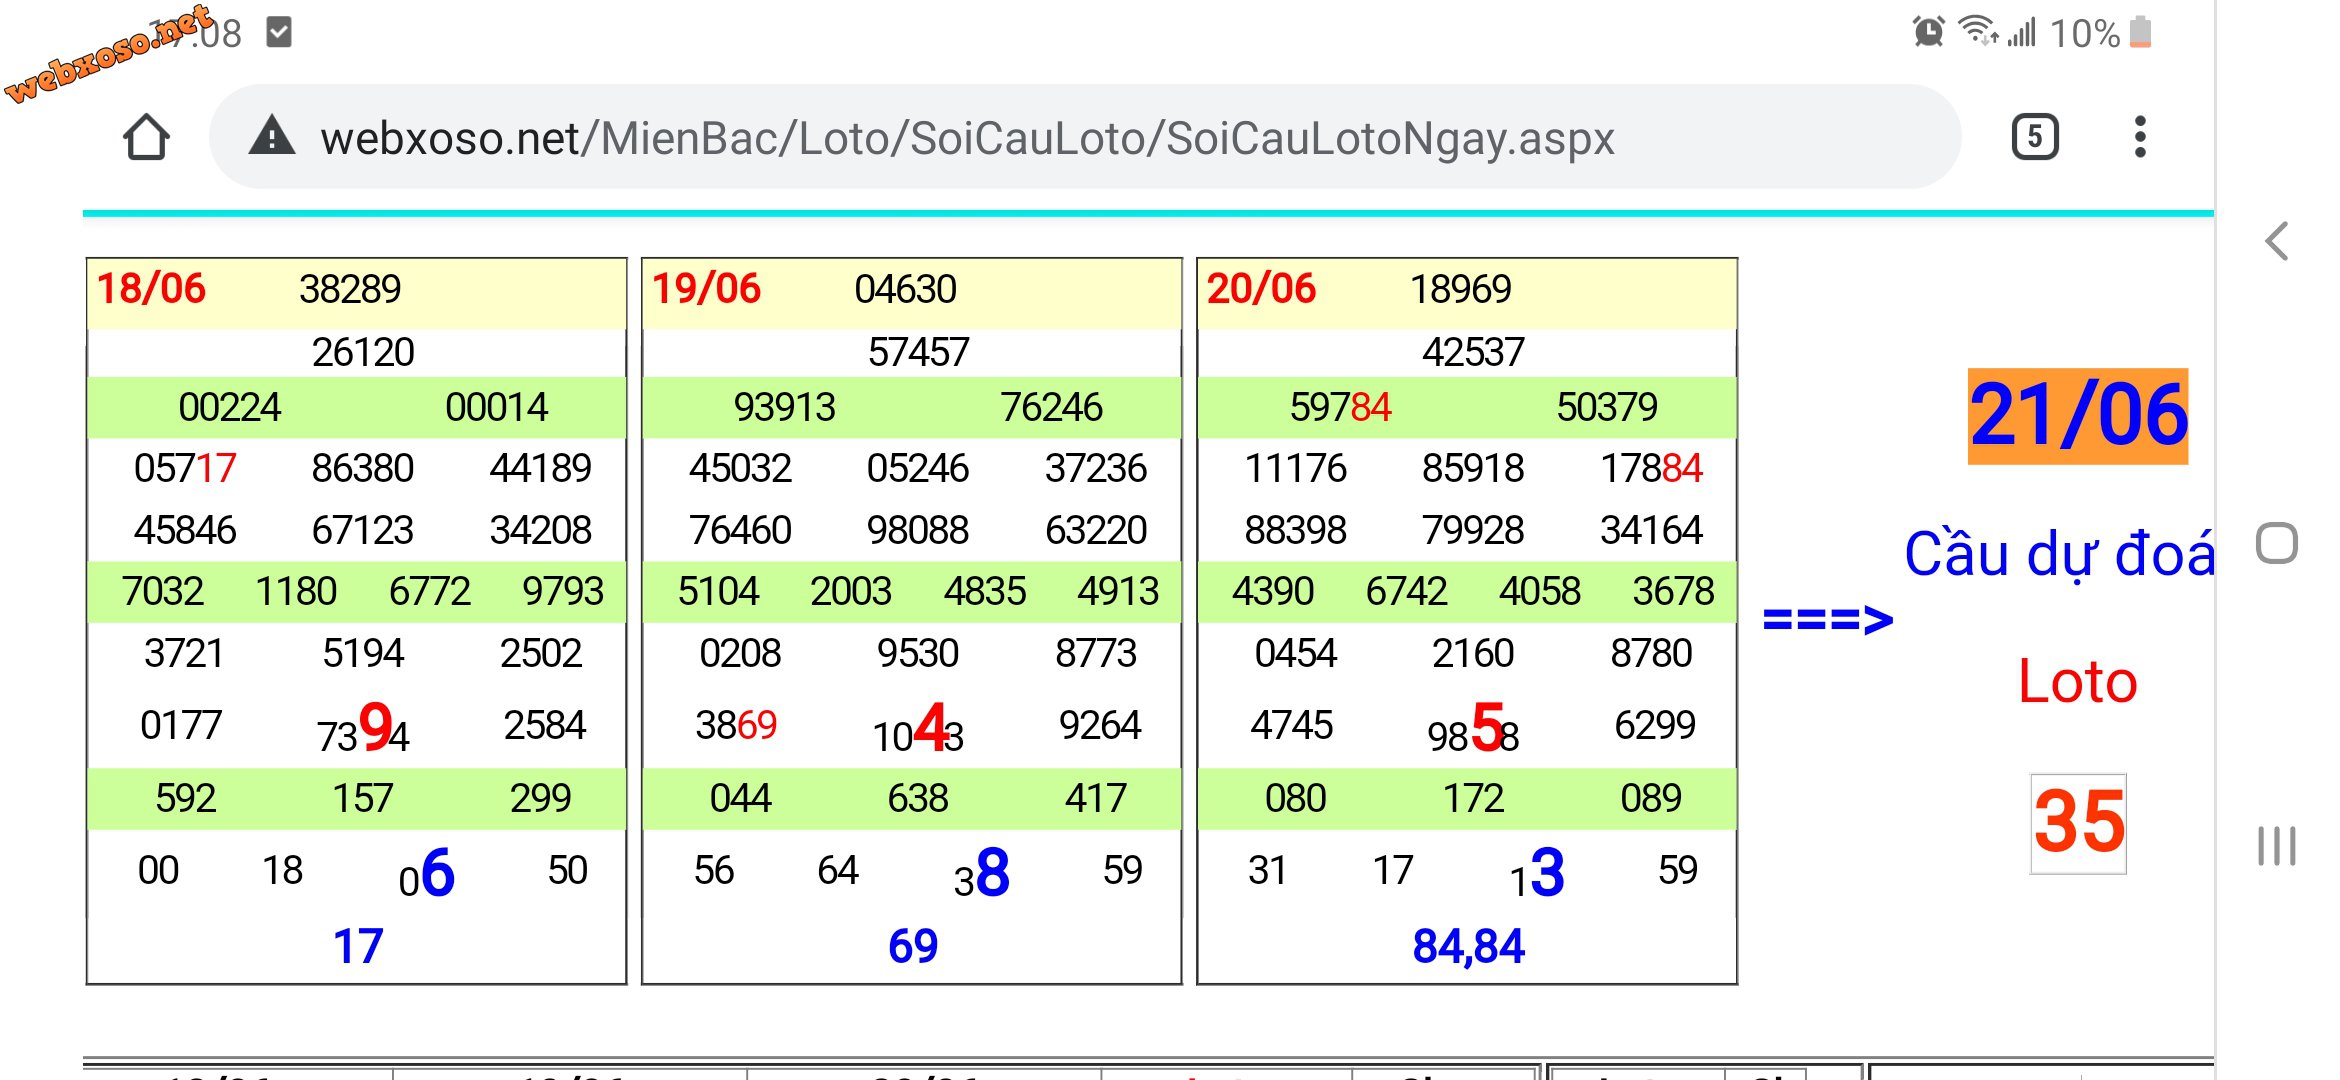The height and width of the screenshot is (1080, 2340).
Task: Tap the webxoso.net address bar URL
Action: 967,138
